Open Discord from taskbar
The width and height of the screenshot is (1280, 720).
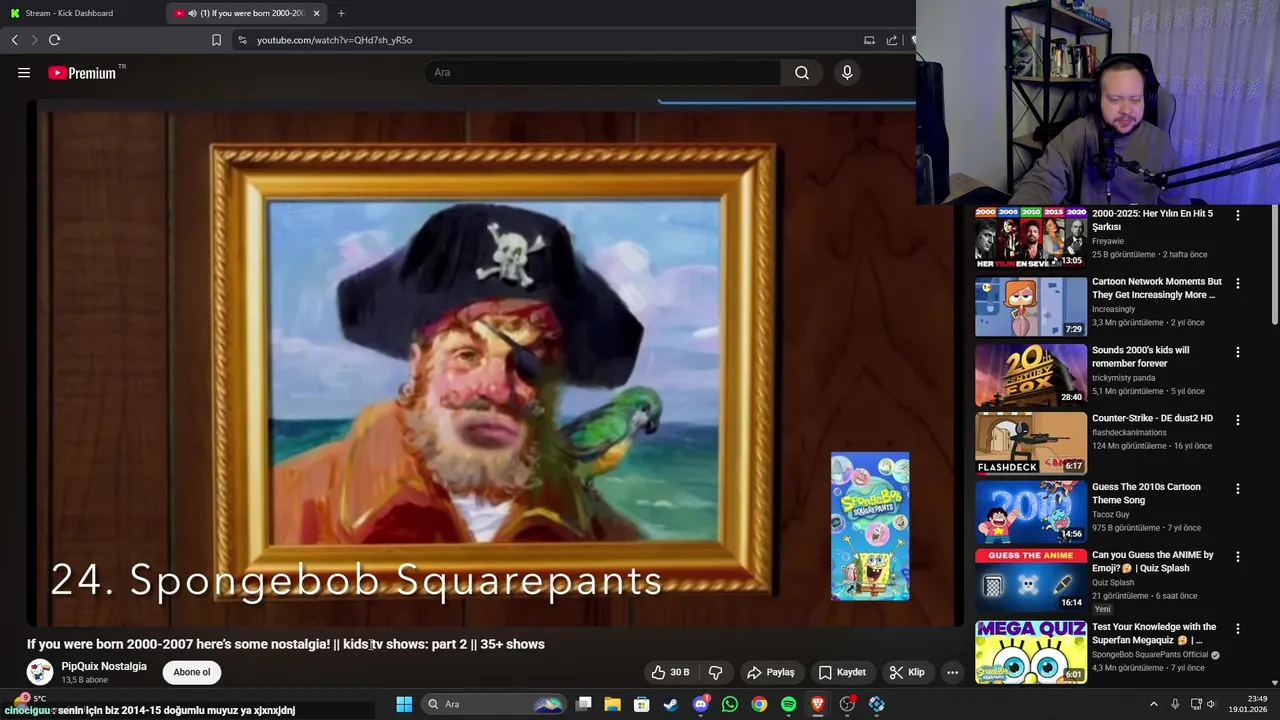701,704
